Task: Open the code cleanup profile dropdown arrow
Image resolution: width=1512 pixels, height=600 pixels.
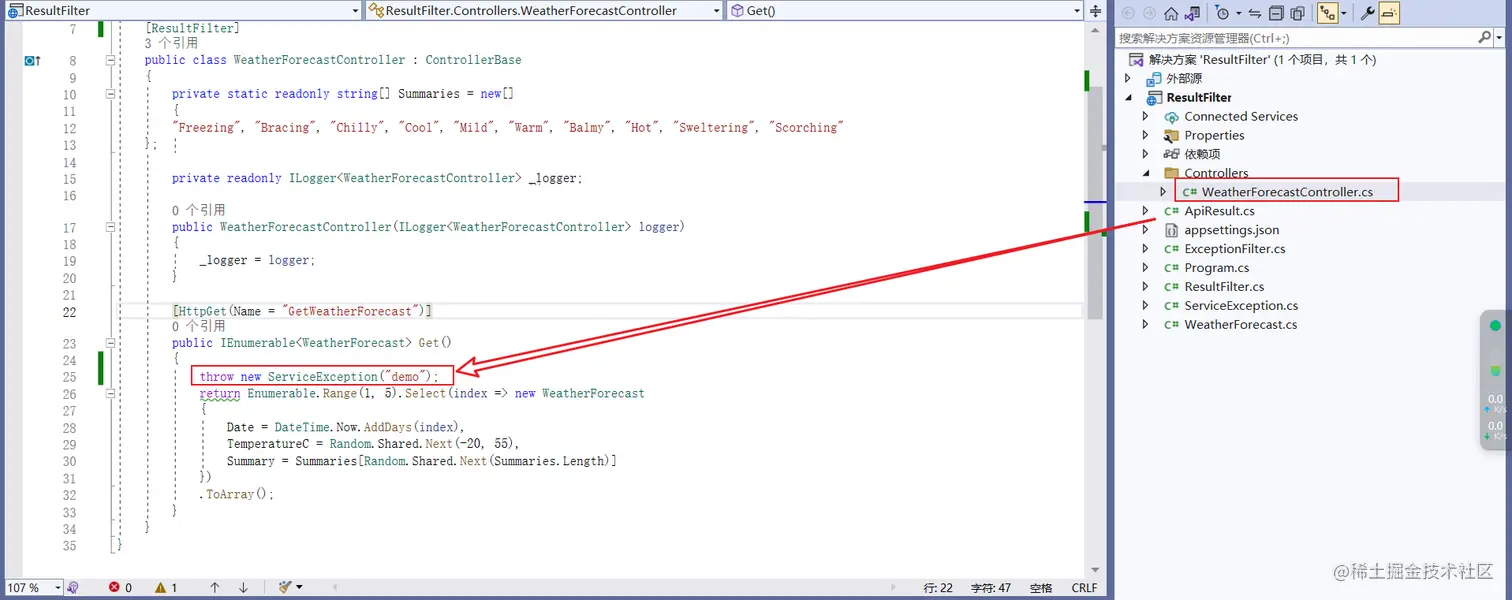Action: pyautogui.click(x=299, y=588)
